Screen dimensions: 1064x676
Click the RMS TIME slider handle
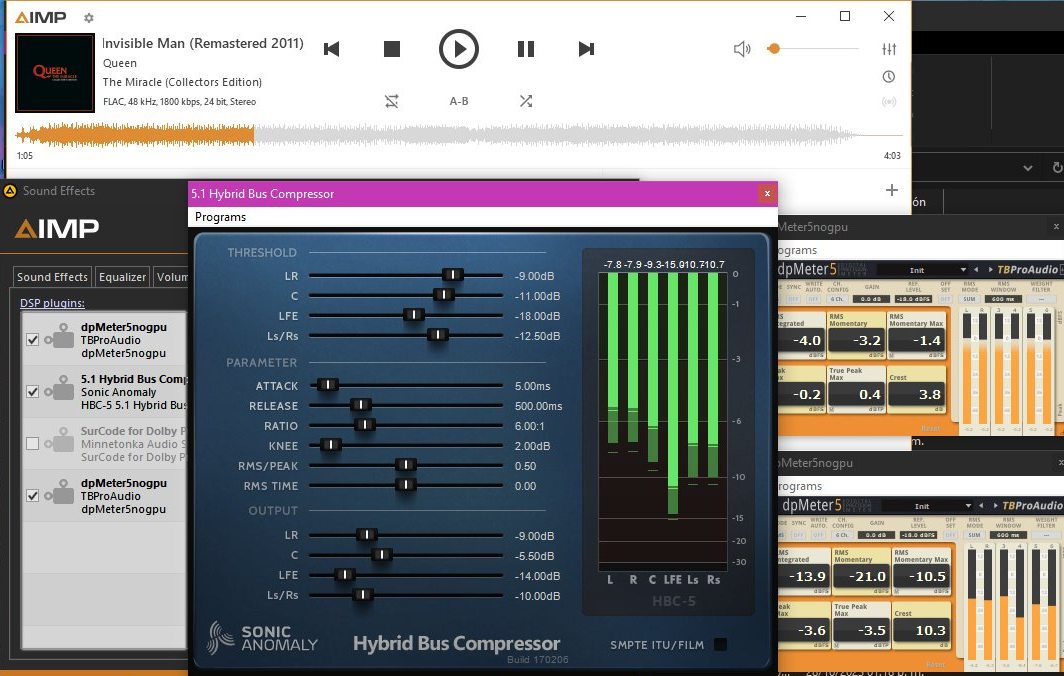tap(405, 485)
